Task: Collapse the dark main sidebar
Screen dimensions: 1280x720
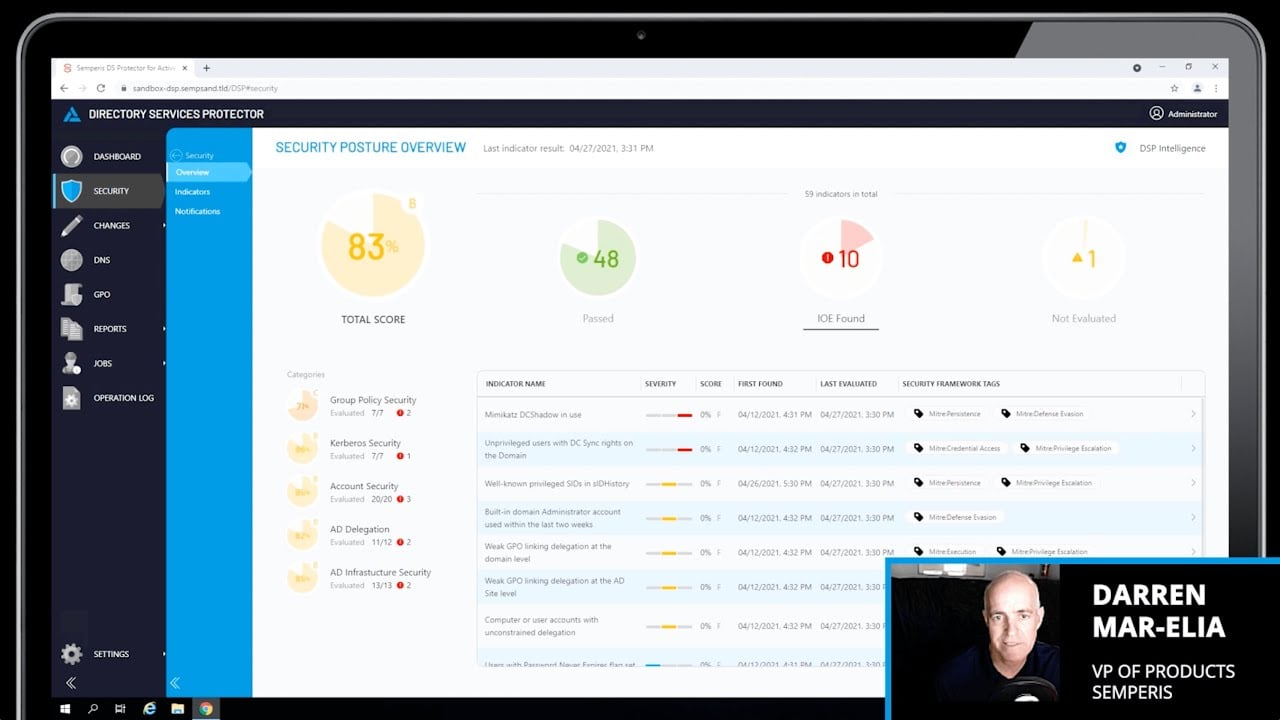Action: click(71, 683)
